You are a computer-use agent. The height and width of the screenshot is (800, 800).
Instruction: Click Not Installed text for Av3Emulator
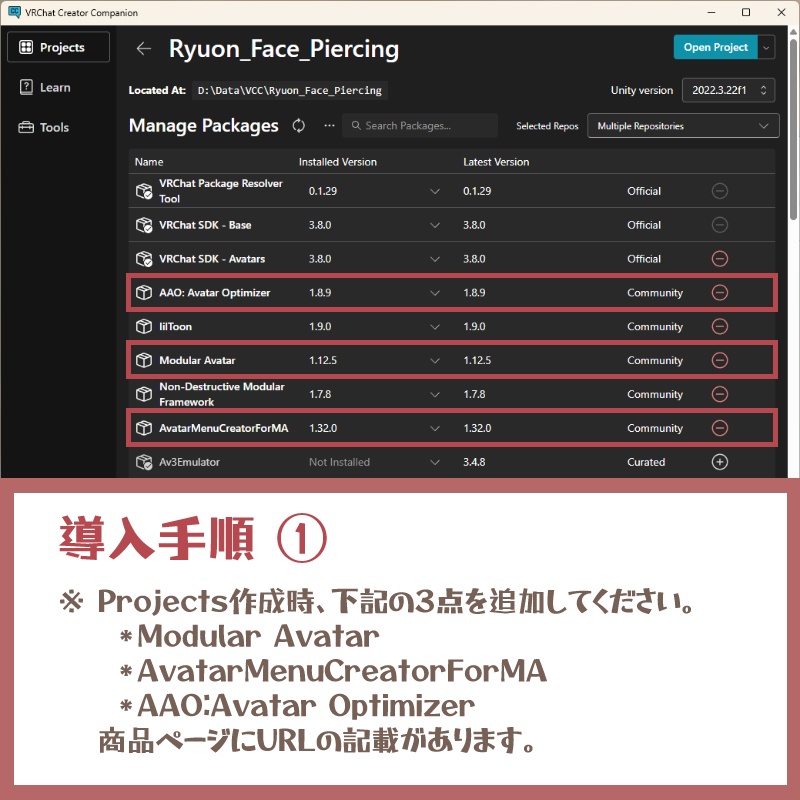click(339, 462)
